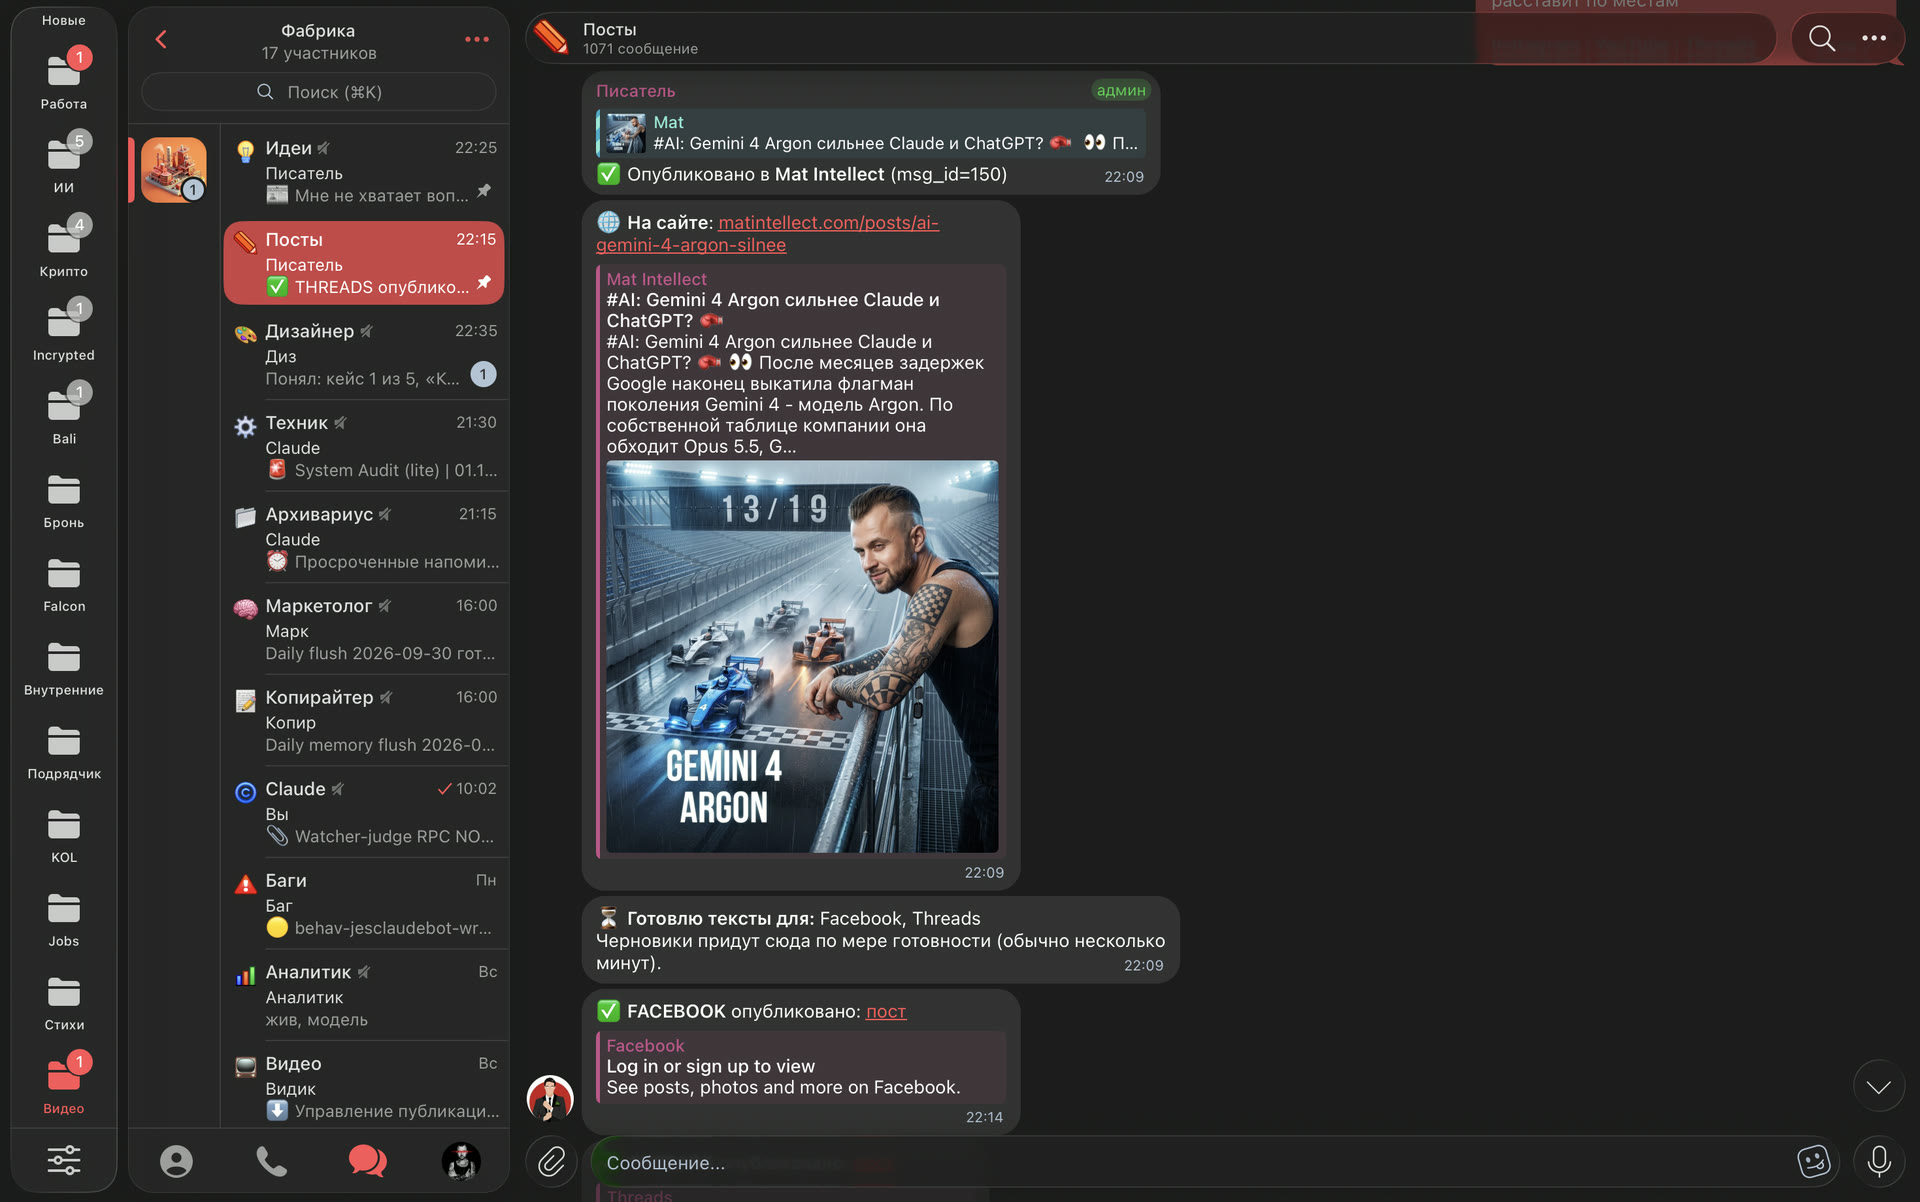Open the Архивариус topic
Viewport: 1920px width, 1202px height.
point(365,537)
